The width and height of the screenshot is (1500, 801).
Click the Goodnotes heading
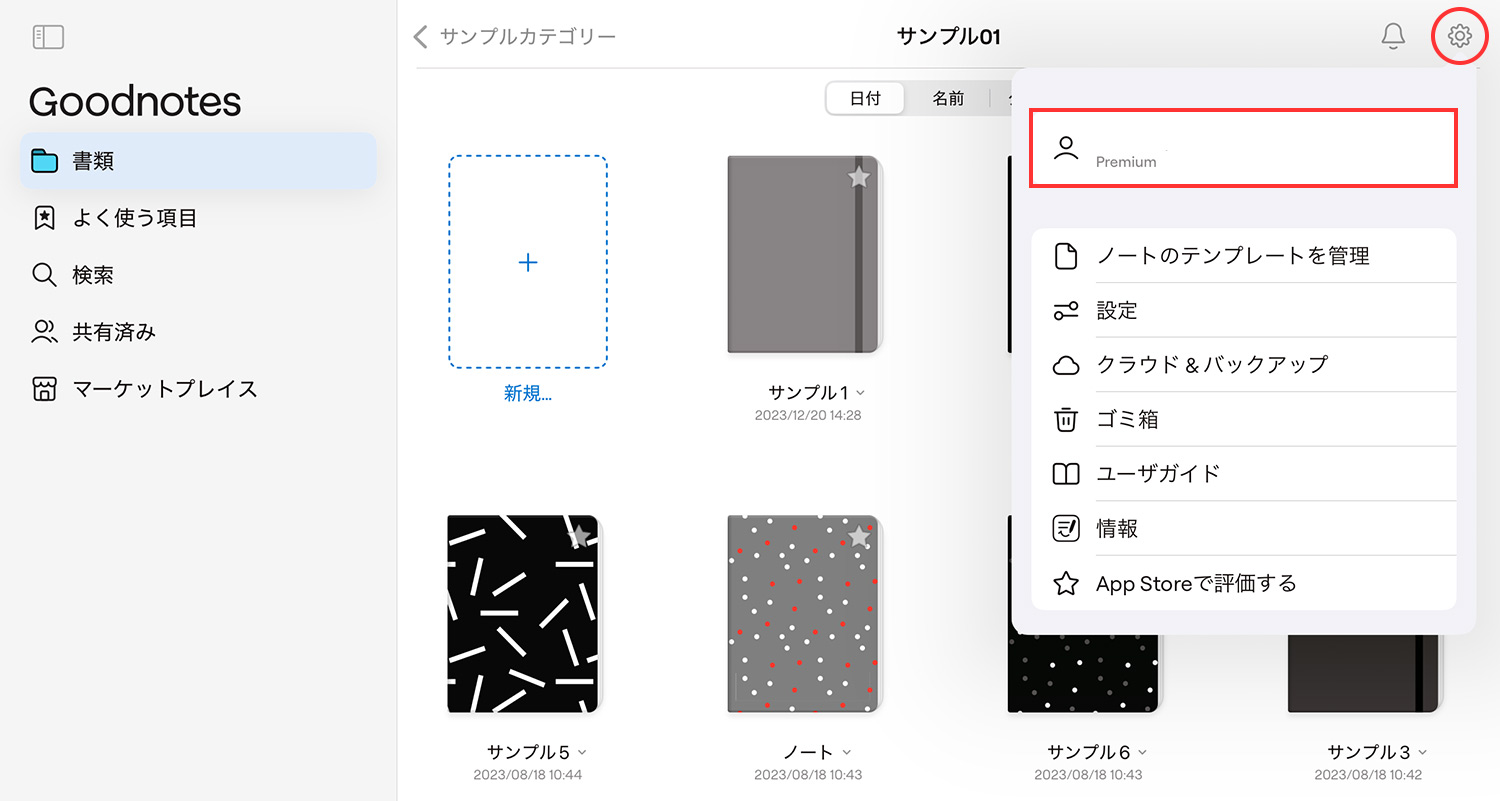(135, 101)
